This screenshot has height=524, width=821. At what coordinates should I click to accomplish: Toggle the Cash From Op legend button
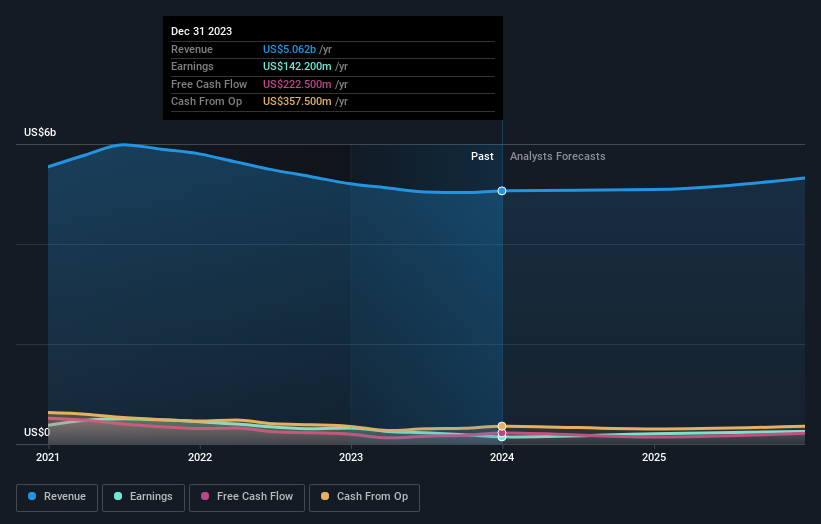coord(364,497)
